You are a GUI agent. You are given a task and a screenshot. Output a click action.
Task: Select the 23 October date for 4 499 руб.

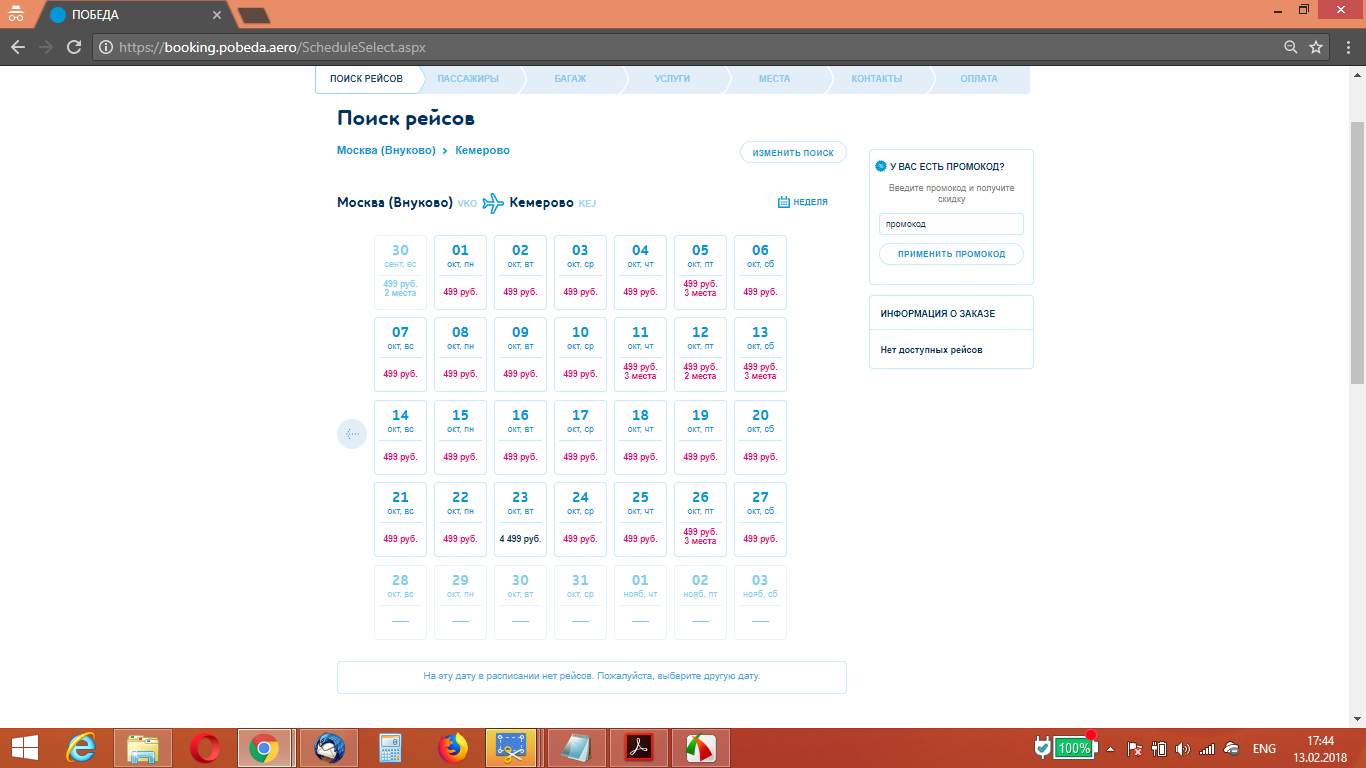(520, 519)
